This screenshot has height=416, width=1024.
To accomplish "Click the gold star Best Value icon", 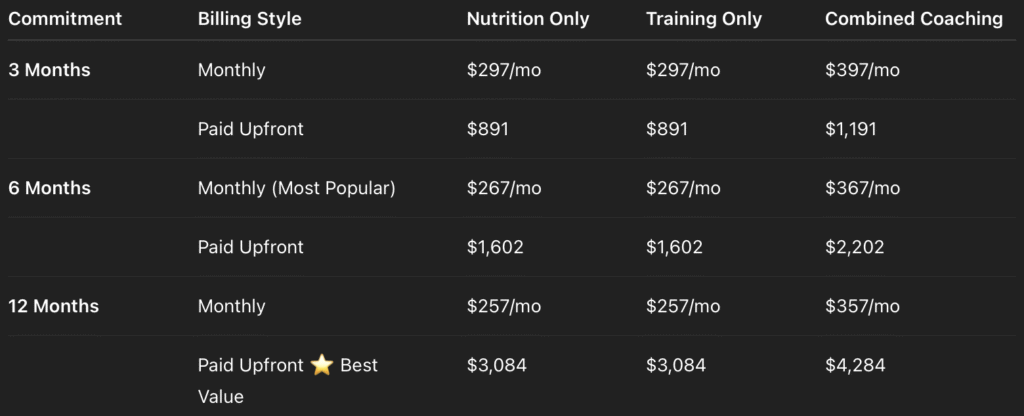I will pos(322,365).
